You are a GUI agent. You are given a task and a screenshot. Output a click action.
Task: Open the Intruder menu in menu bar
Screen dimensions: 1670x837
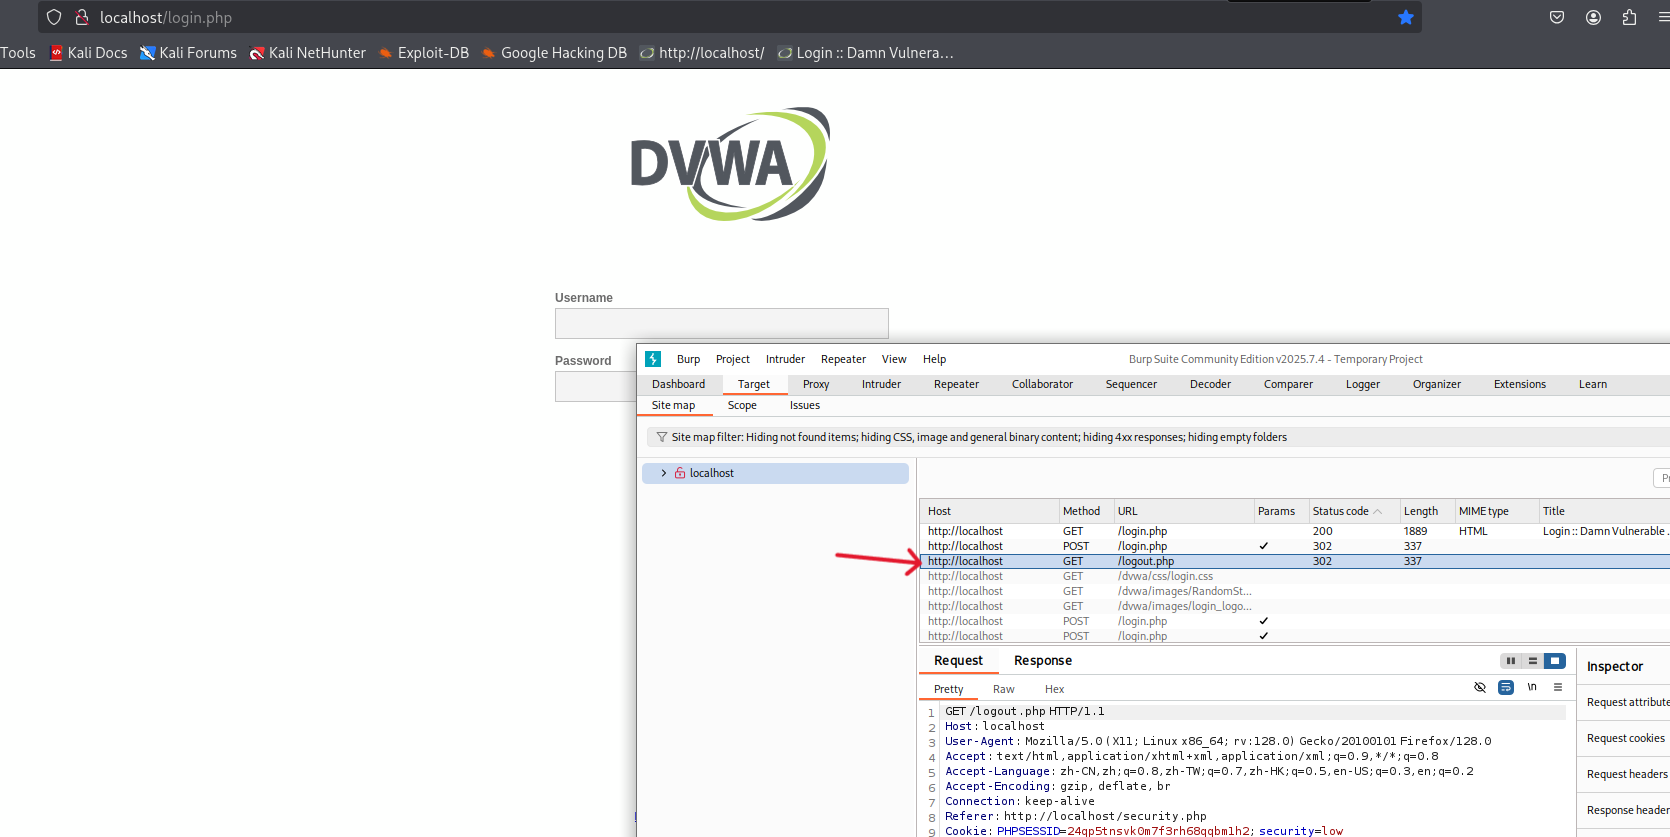[785, 359]
